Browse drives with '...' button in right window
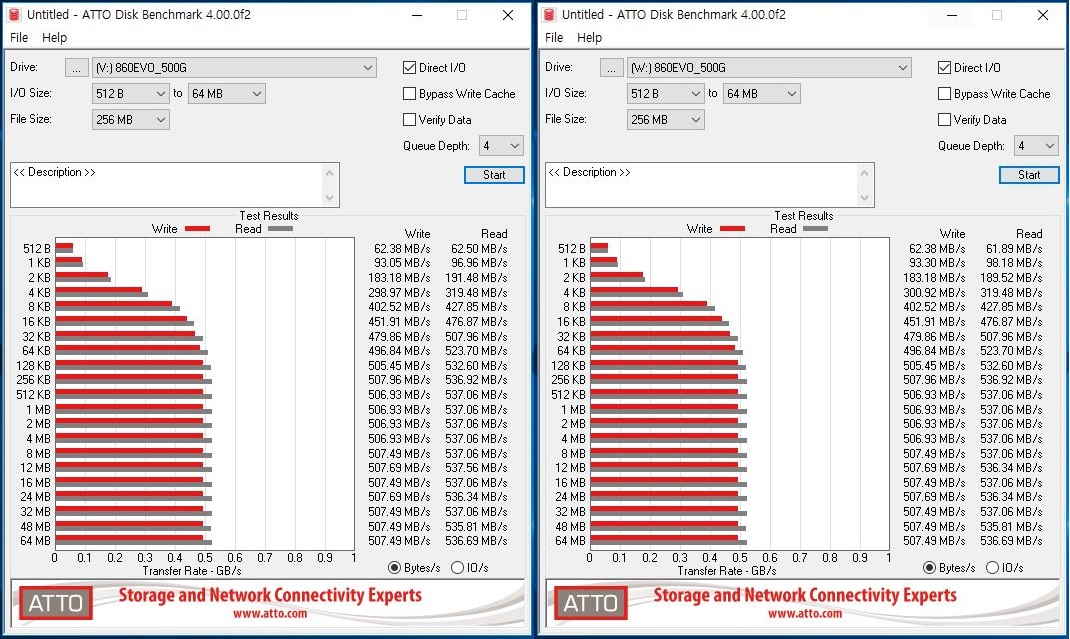The height and width of the screenshot is (639, 1070). (611, 68)
